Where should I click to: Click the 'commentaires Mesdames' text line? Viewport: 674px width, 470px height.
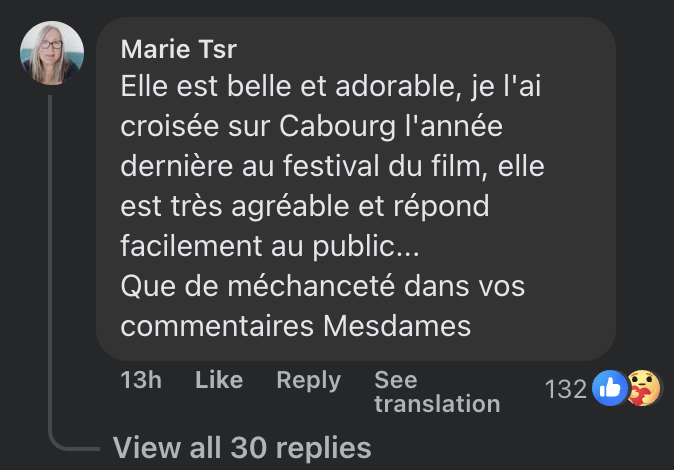pyautogui.click(x=295, y=325)
